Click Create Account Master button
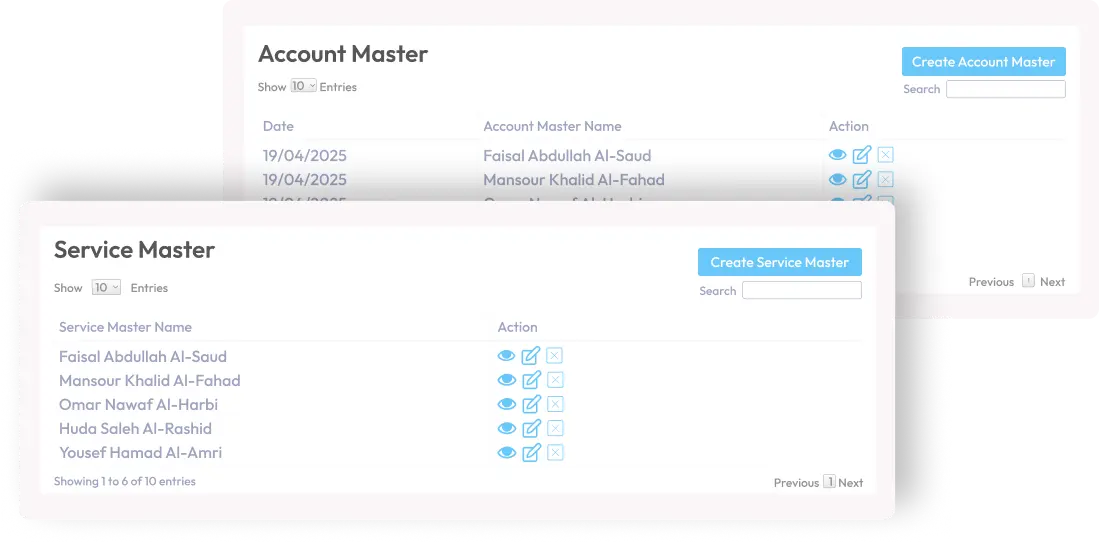Image resolution: width=1099 pixels, height=543 pixels. click(983, 62)
